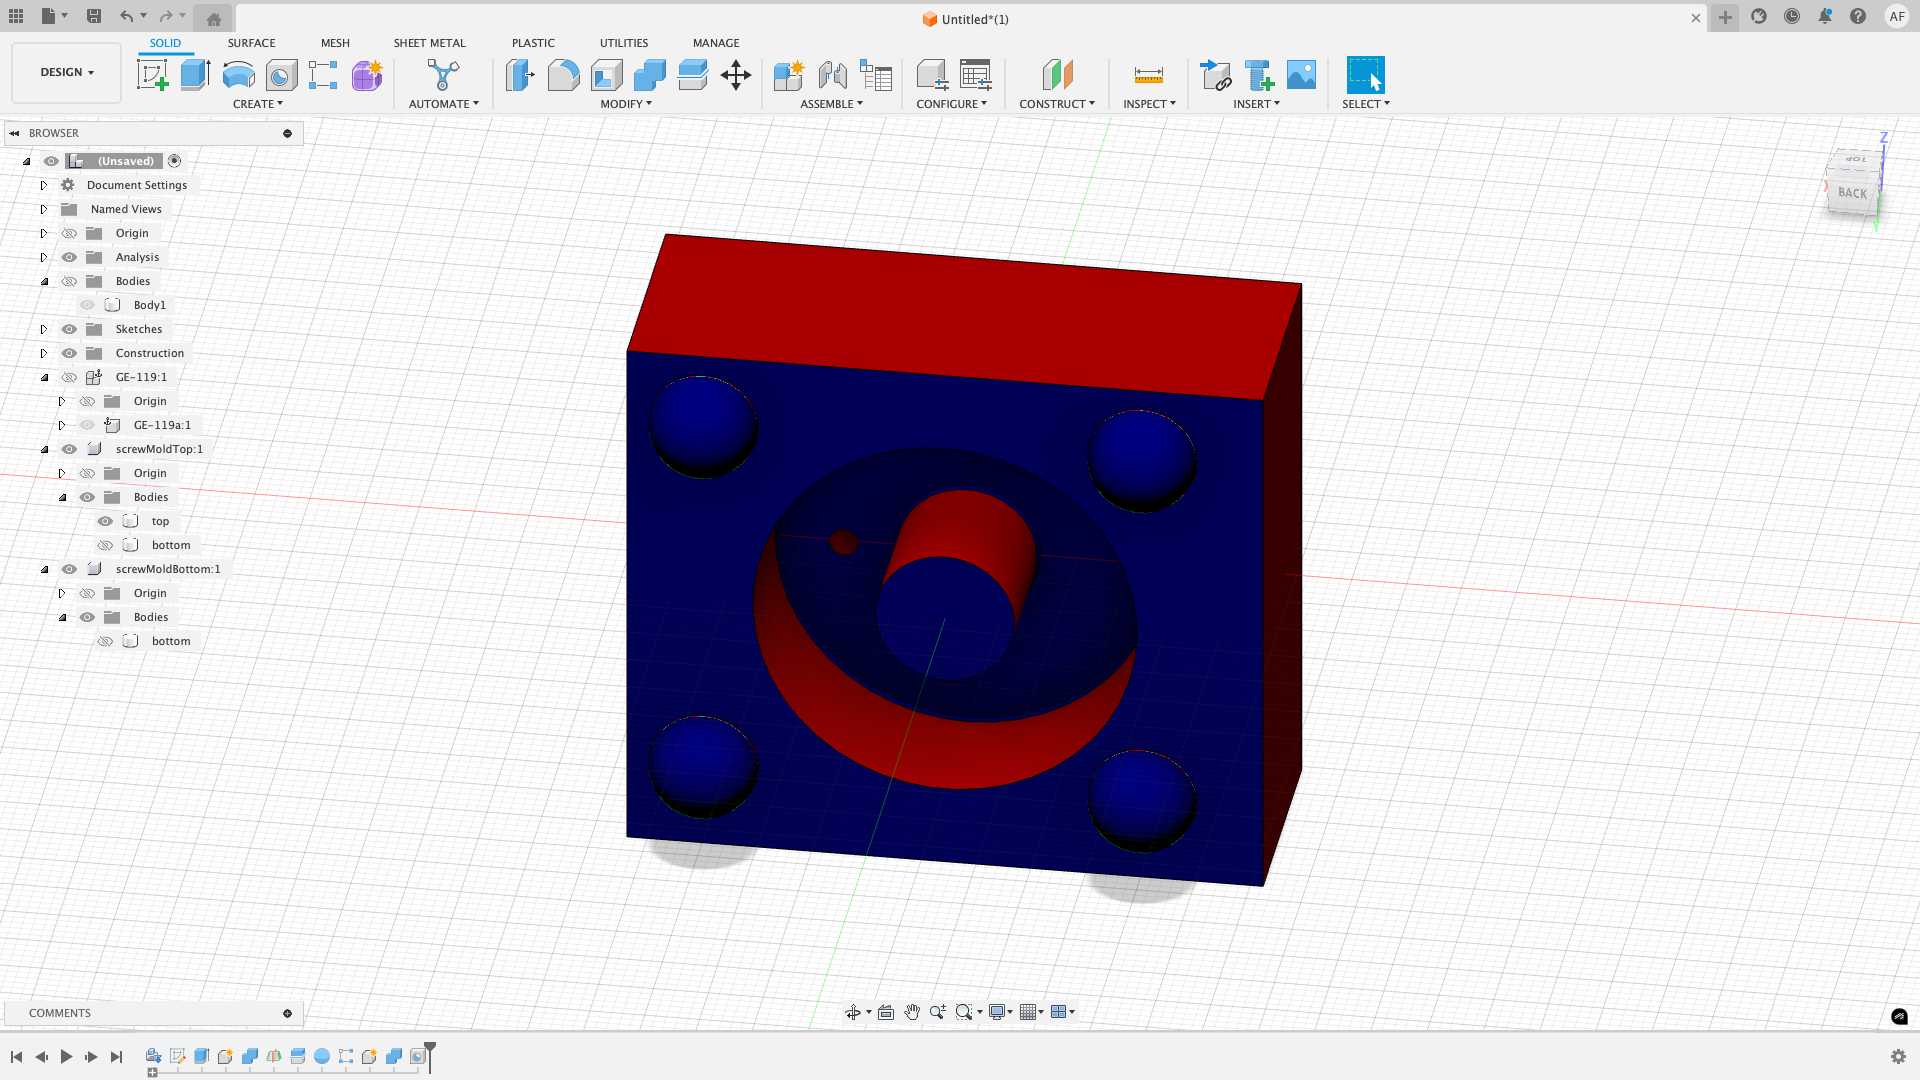
Task: Collapse the screwMoldTop:1 component
Action: (44, 449)
